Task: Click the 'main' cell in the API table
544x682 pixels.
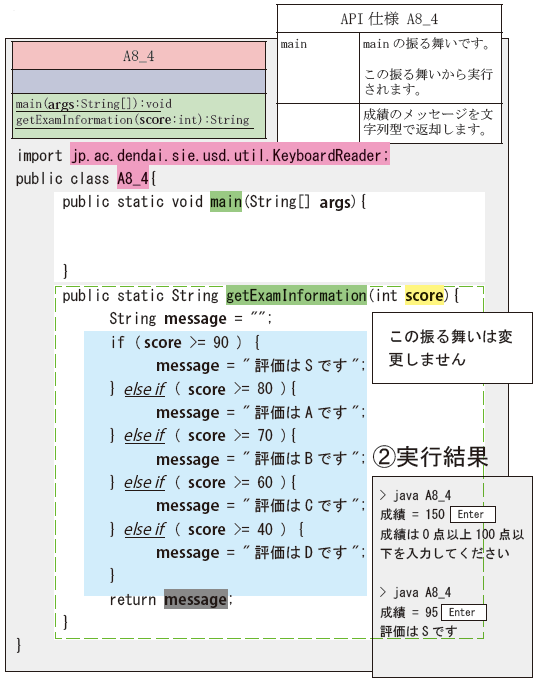Action: coord(294,44)
